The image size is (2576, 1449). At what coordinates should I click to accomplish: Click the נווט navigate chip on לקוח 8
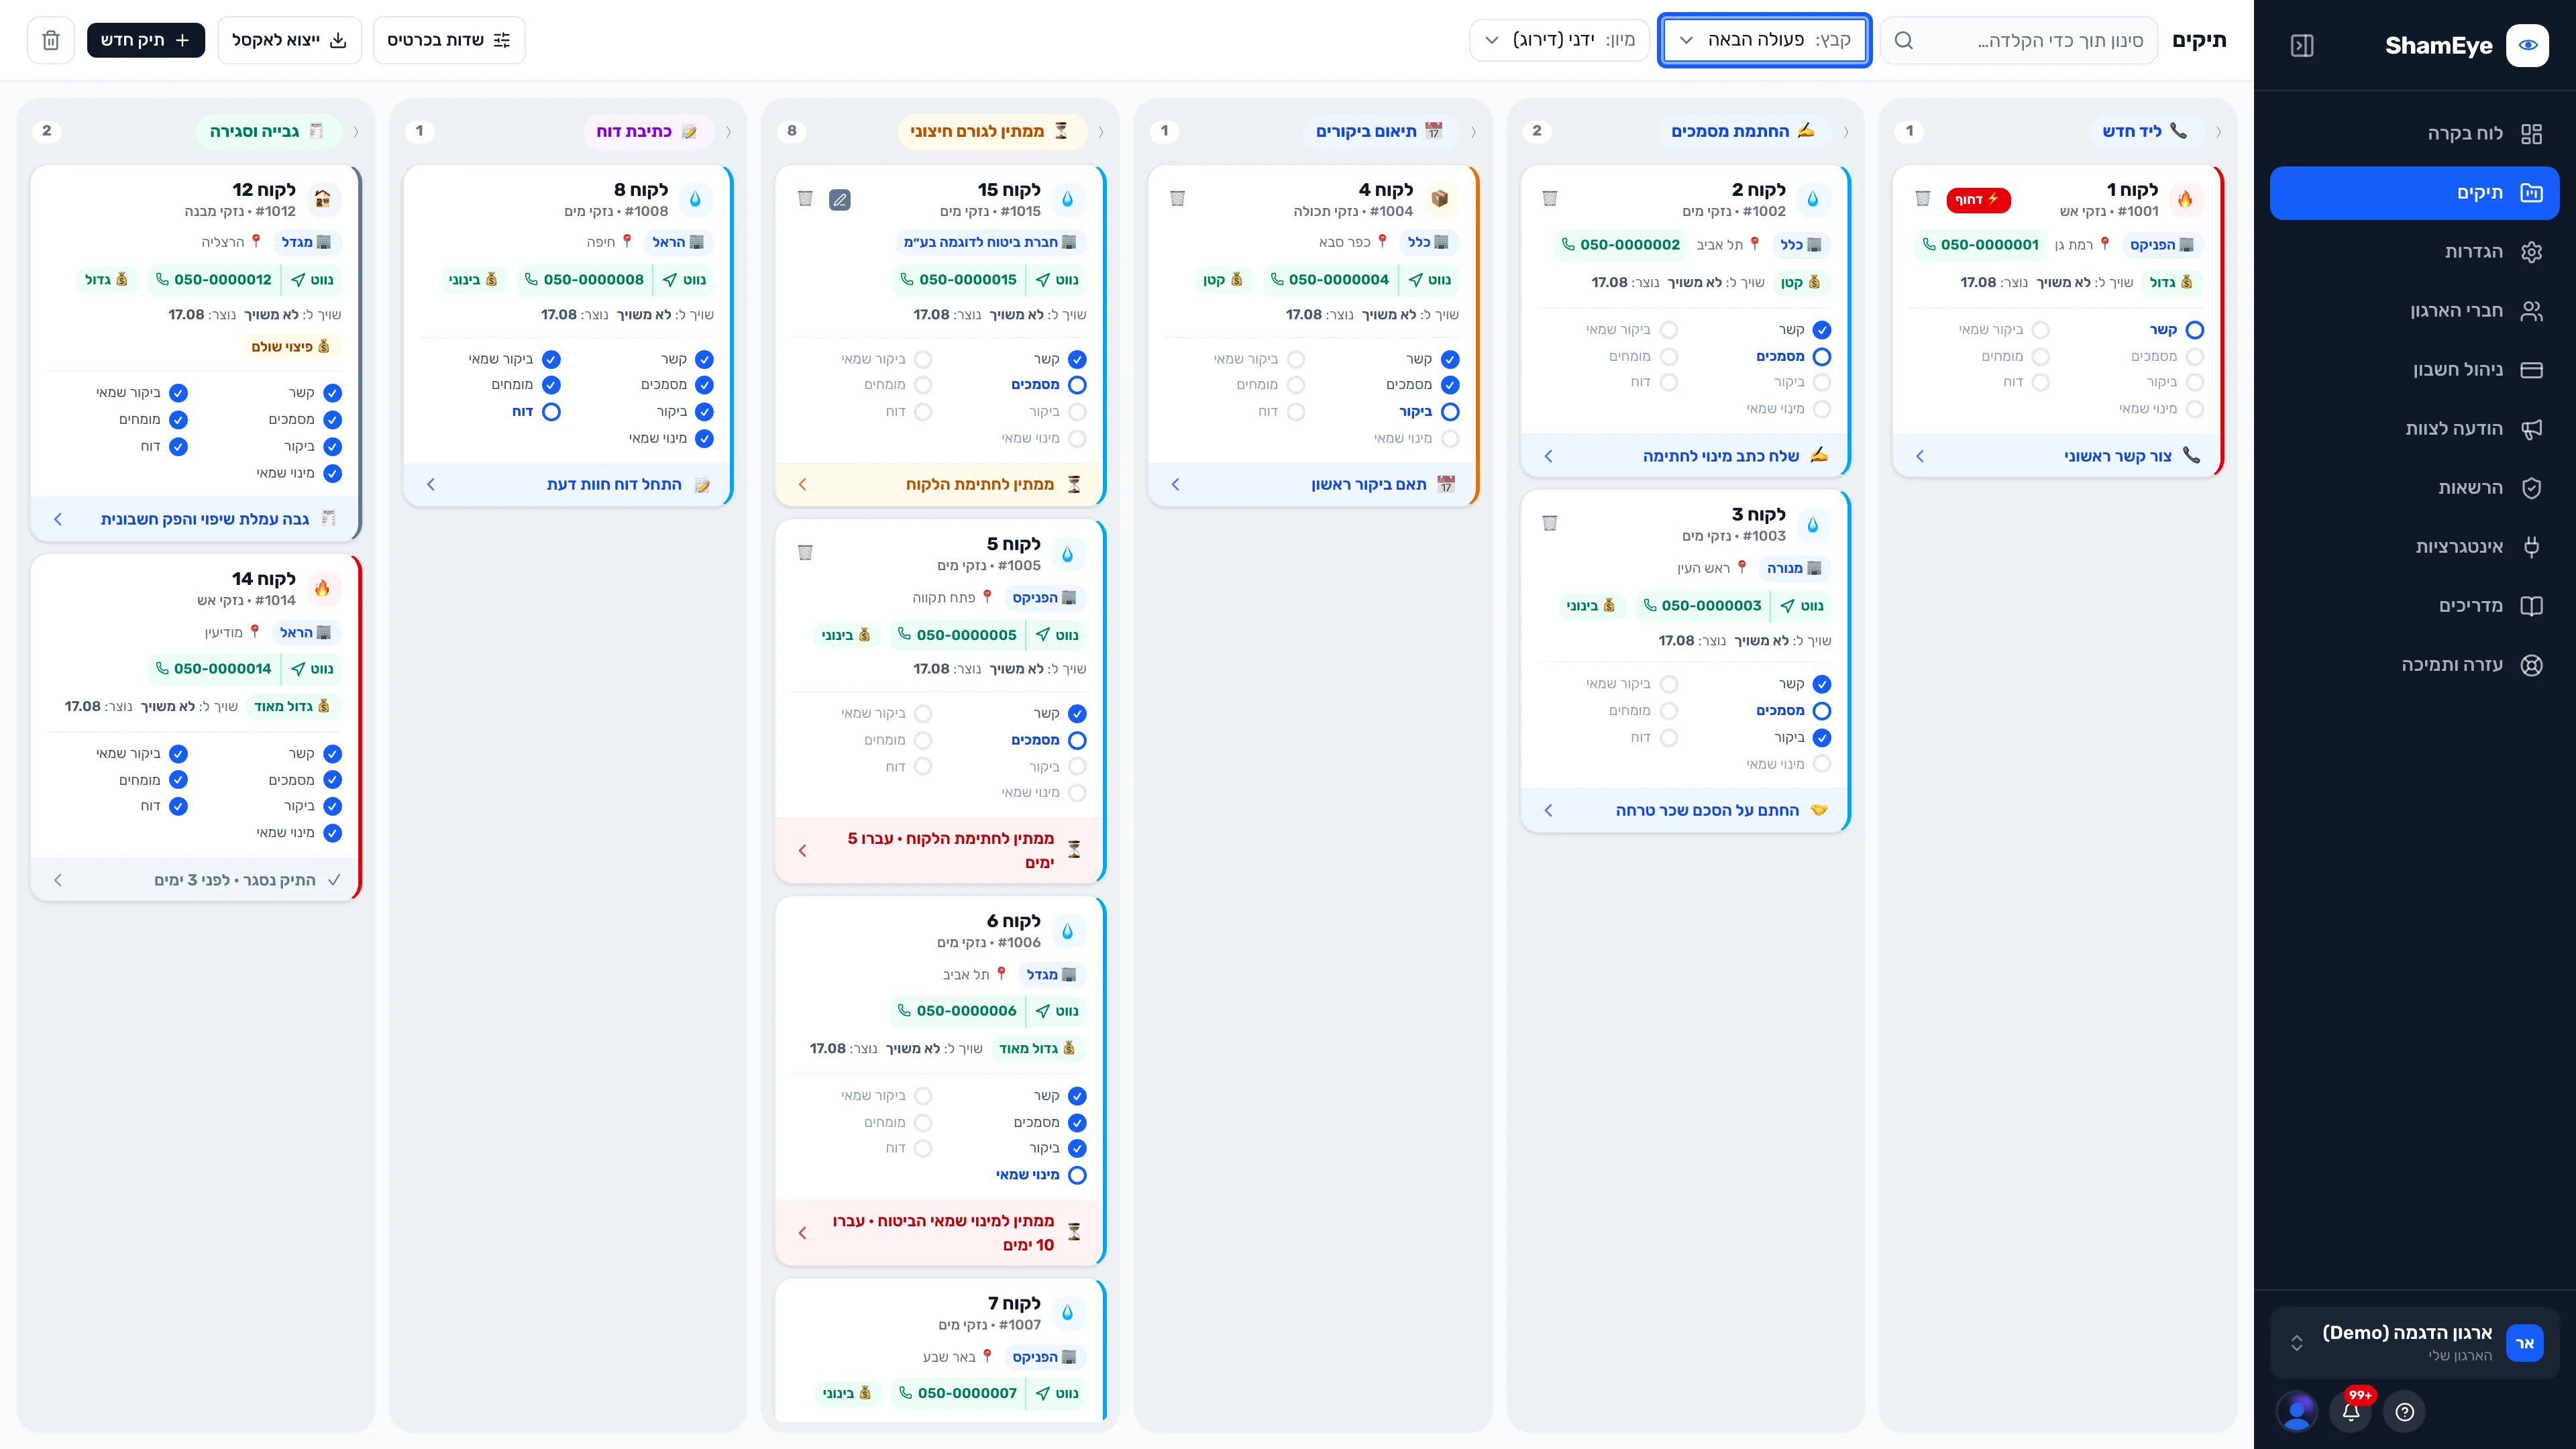pyautogui.click(x=684, y=280)
